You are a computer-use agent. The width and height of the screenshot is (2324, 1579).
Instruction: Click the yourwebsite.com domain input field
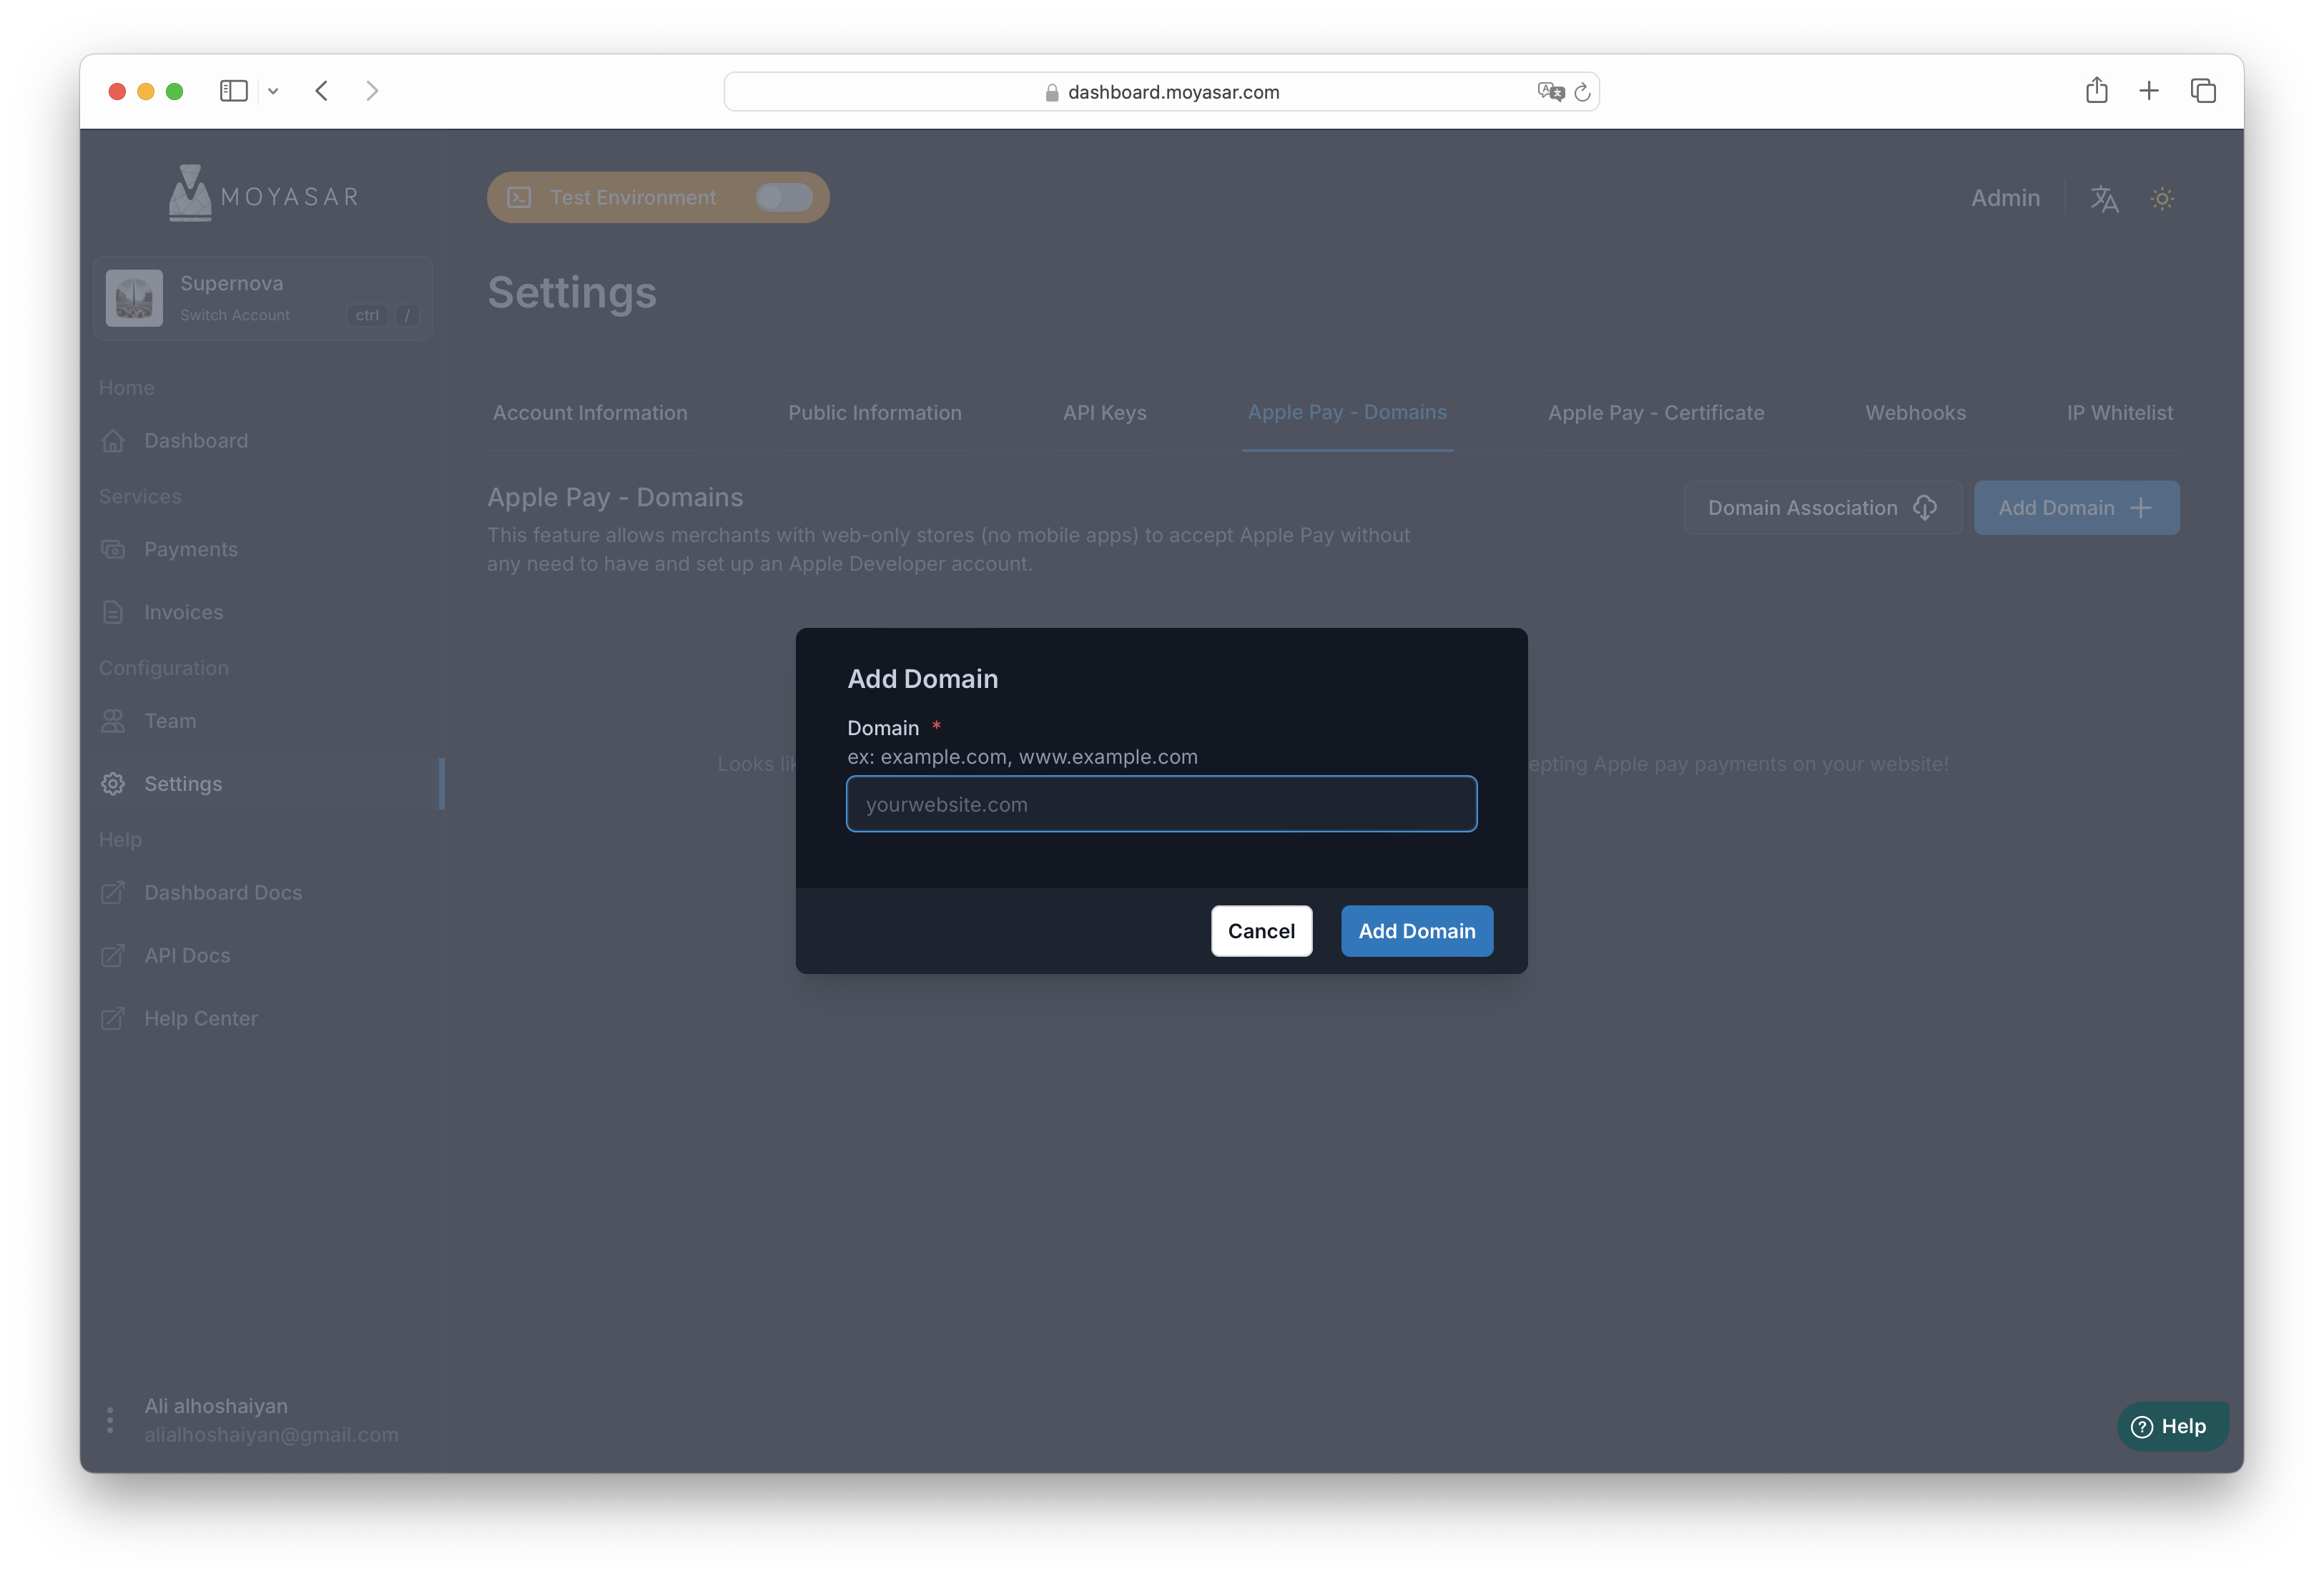point(1161,804)
